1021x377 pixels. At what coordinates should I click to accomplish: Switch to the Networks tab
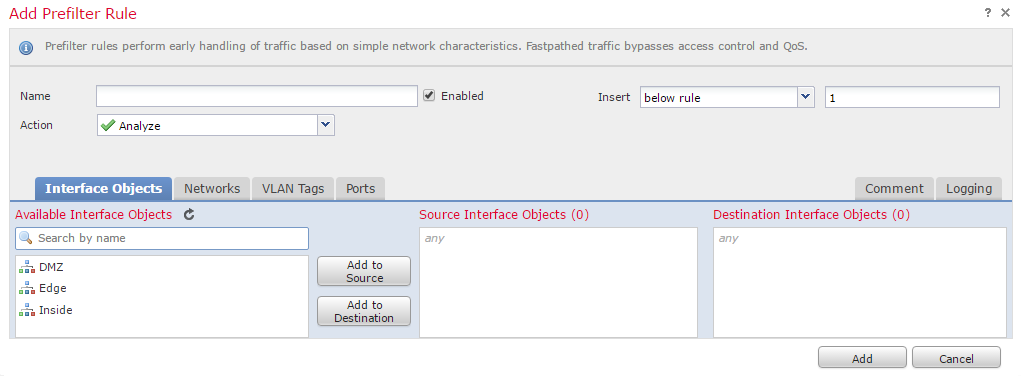point(212,189)
